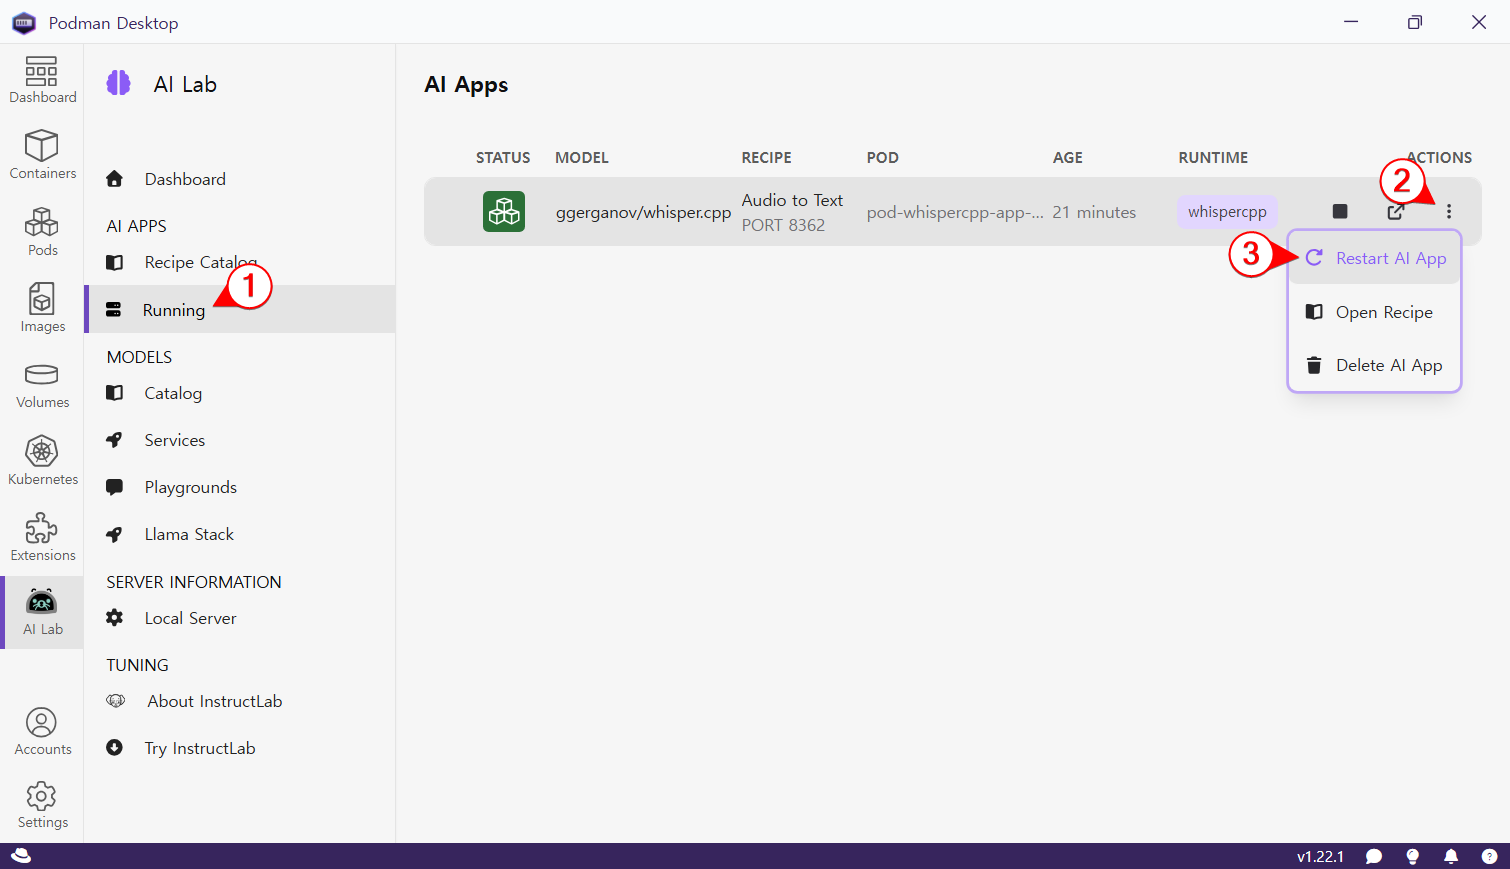Go to Pods in left navigation

pyautogui.click(x=42, y=232)
